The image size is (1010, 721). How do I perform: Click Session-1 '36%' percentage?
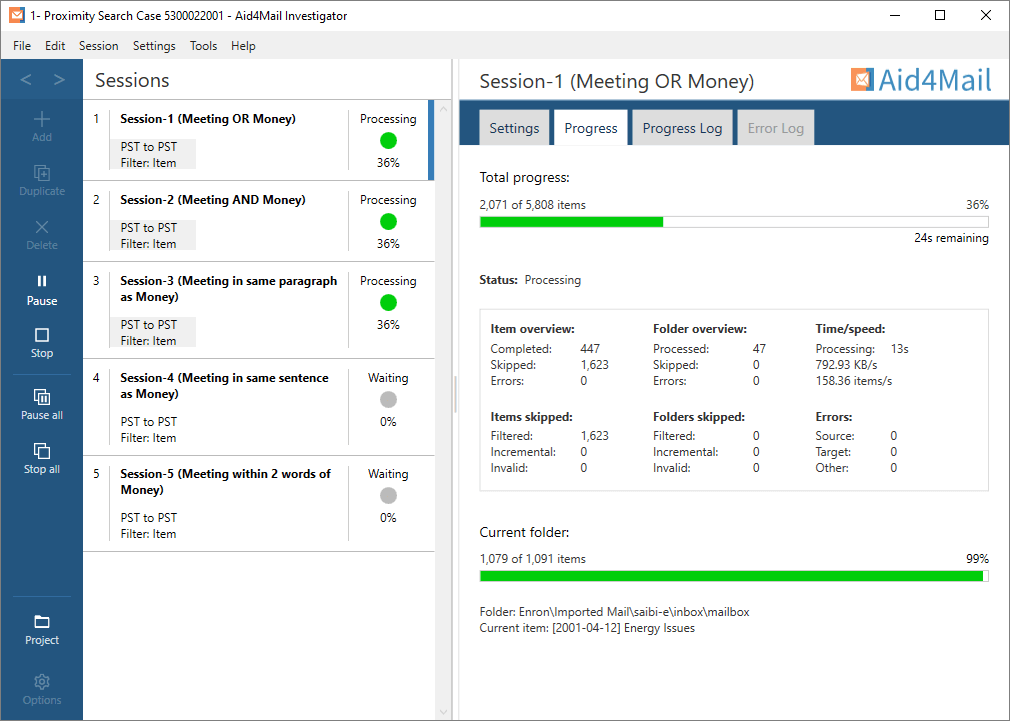pos(388,162)
